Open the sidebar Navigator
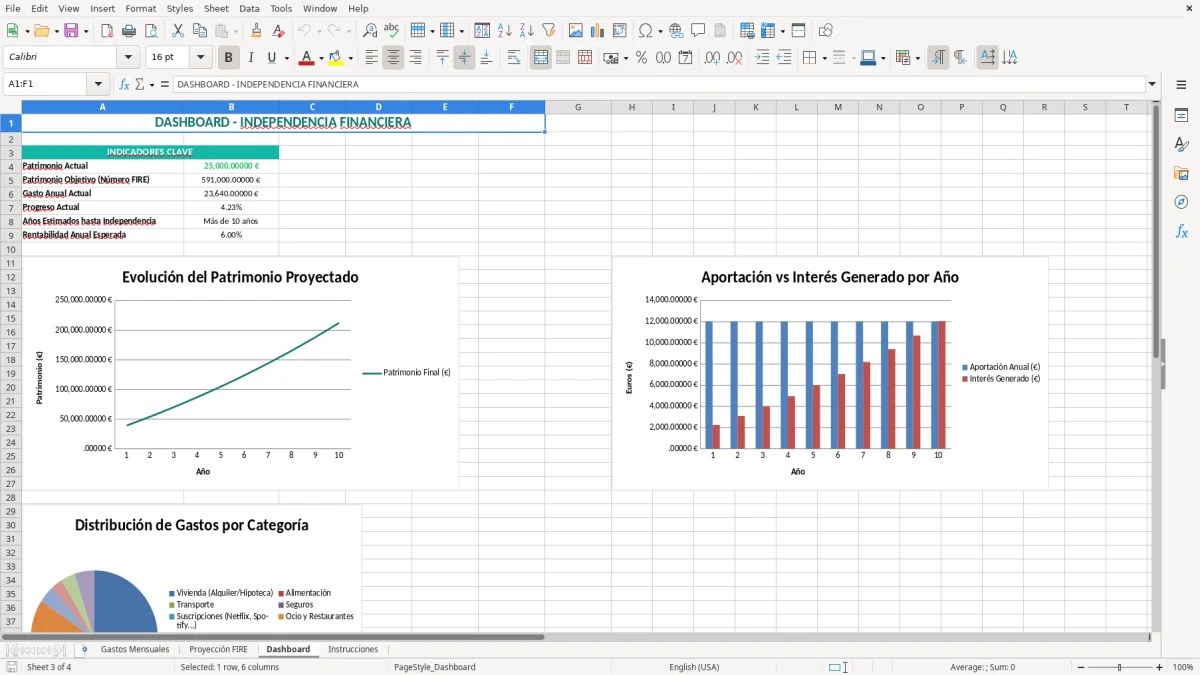1200x675 pixels. [x=1181, y=202]
